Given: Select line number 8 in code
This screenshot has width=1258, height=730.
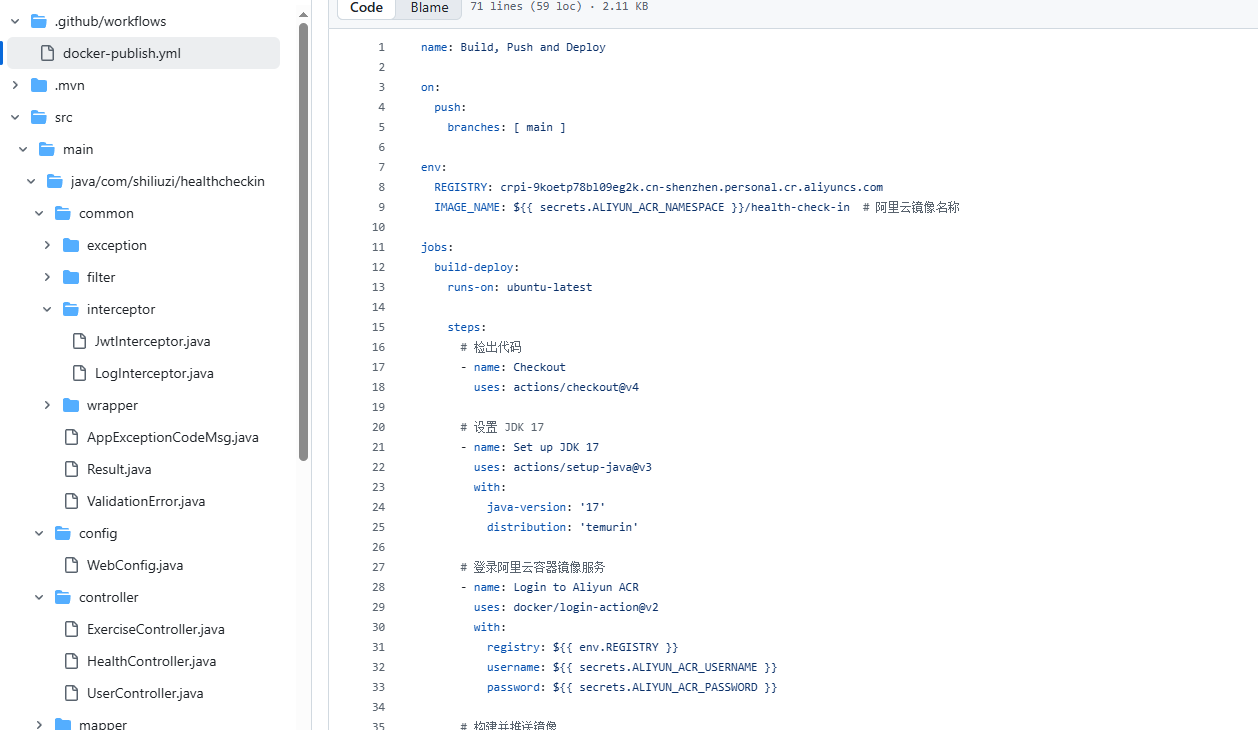Looking at the screenshot, I should 381,187.
